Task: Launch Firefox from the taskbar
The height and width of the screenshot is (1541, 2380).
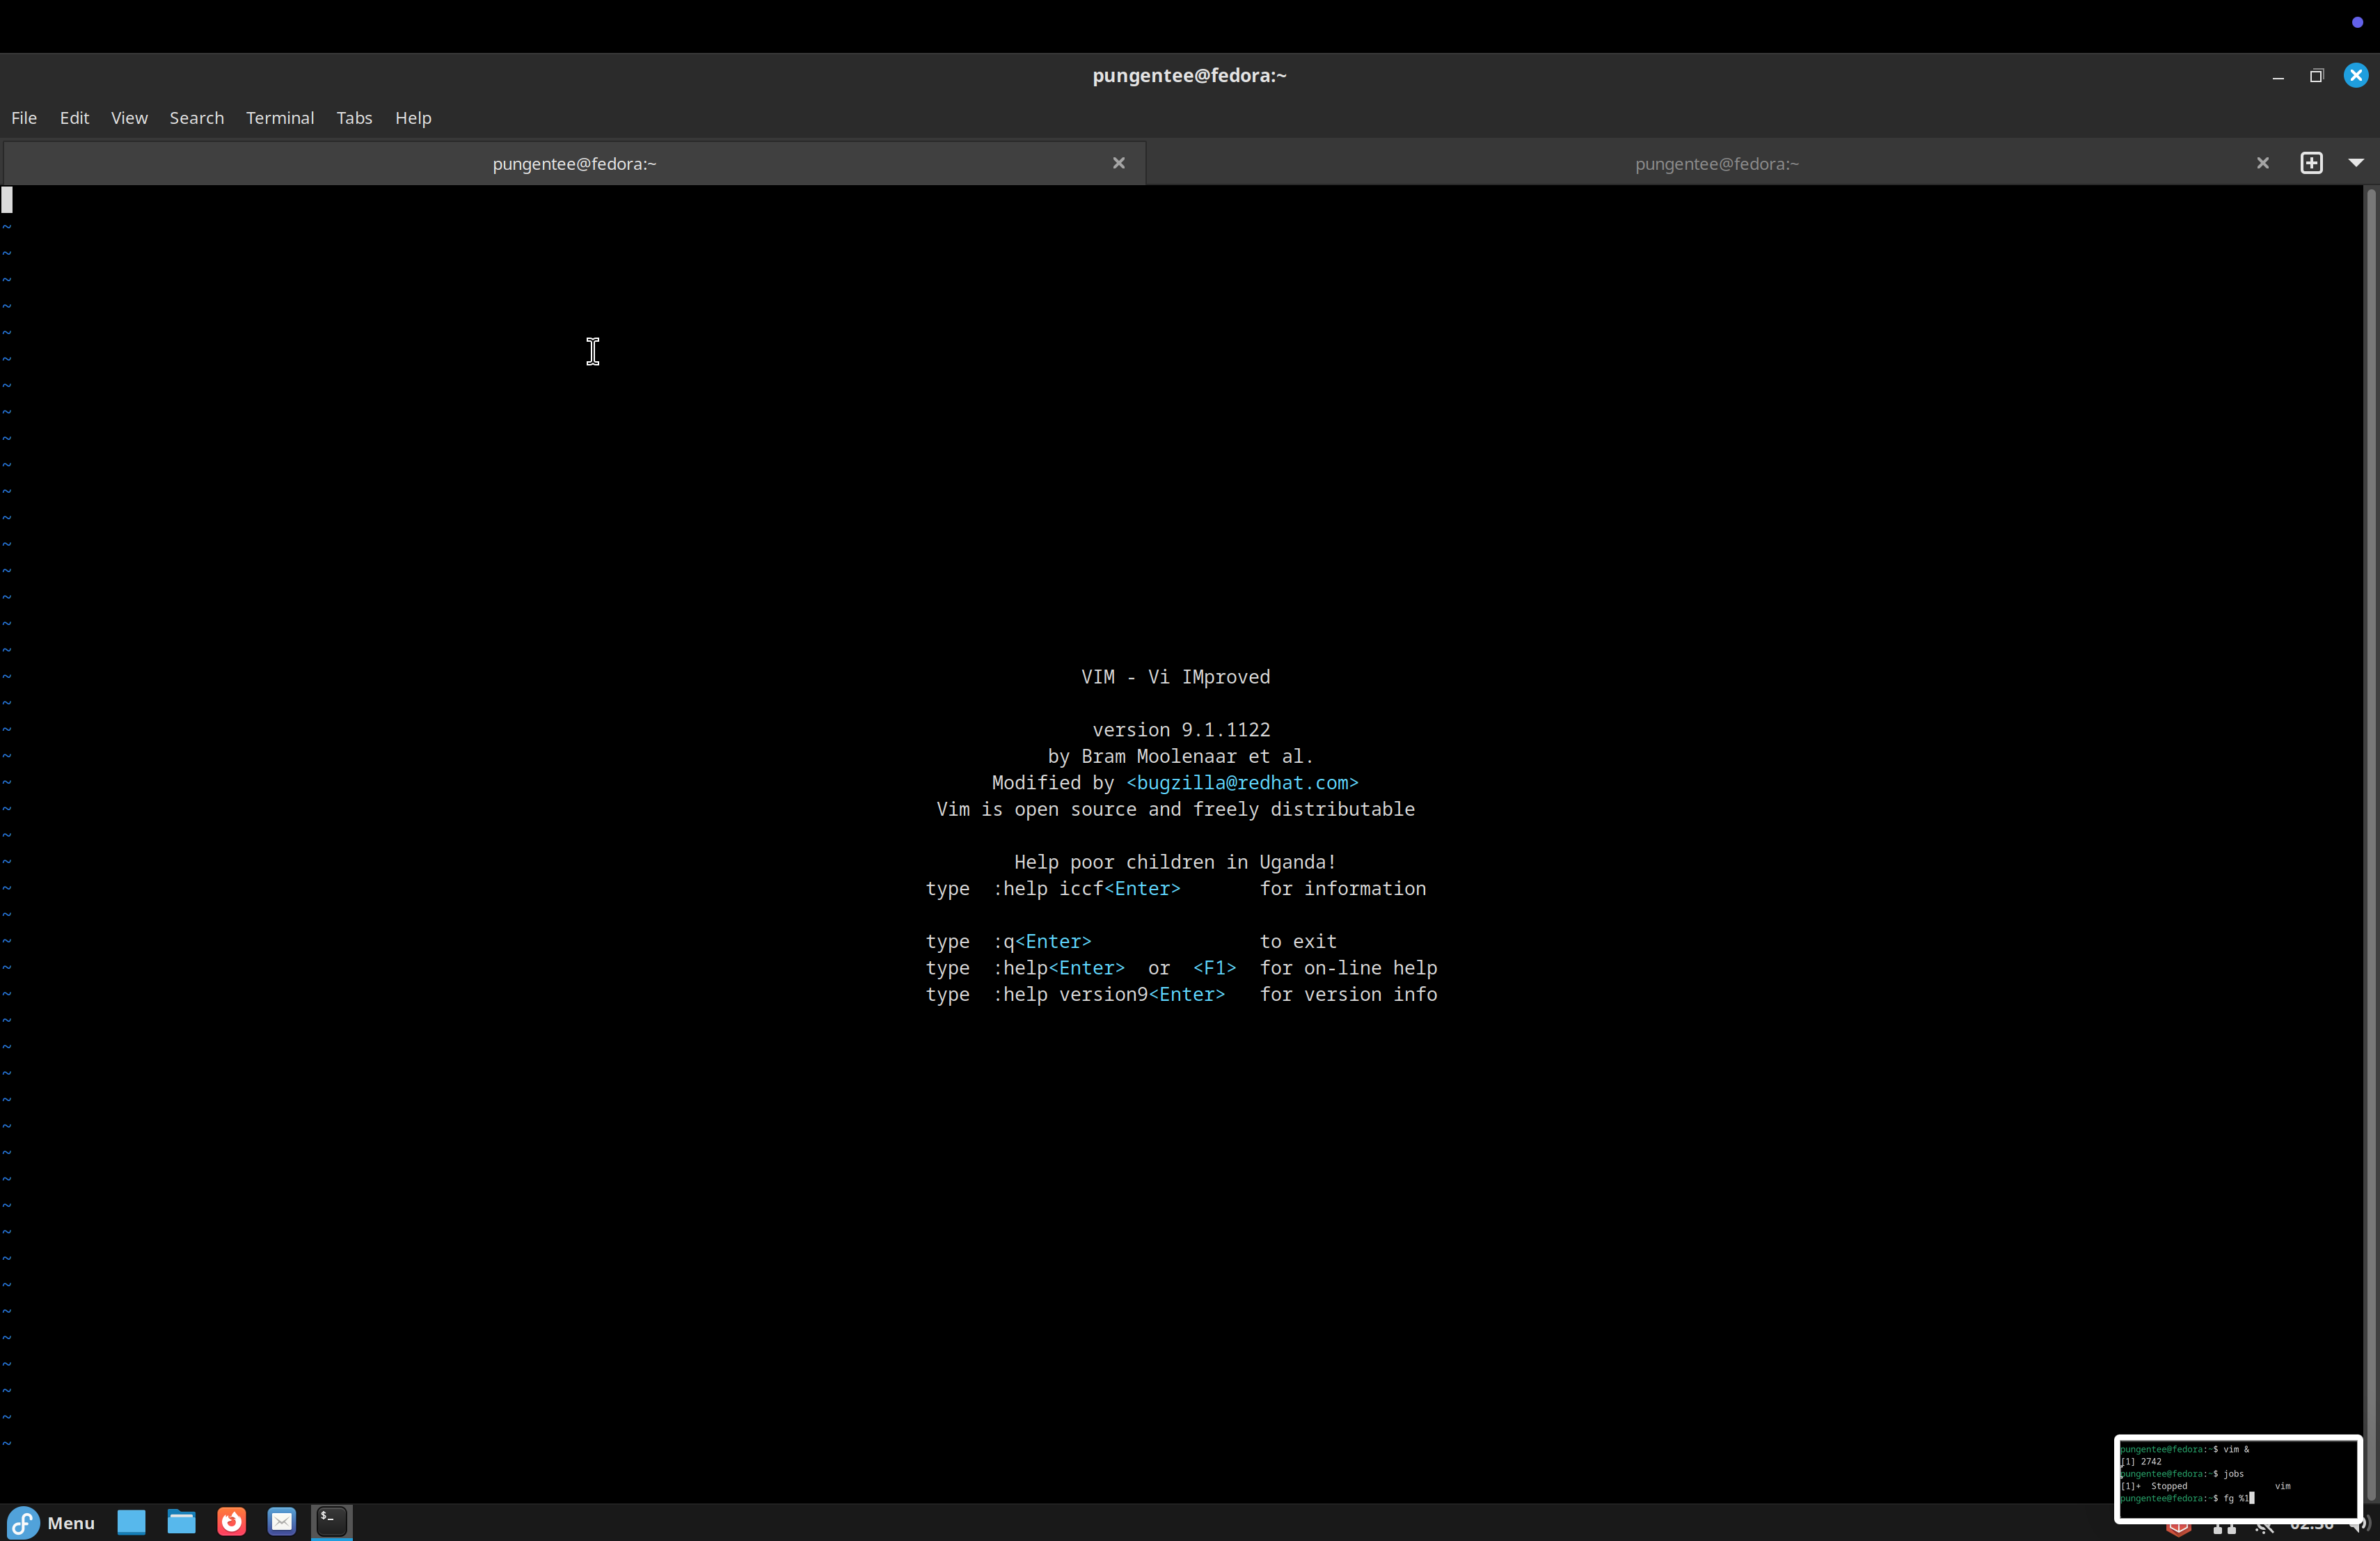Action: coord(231,1522)
